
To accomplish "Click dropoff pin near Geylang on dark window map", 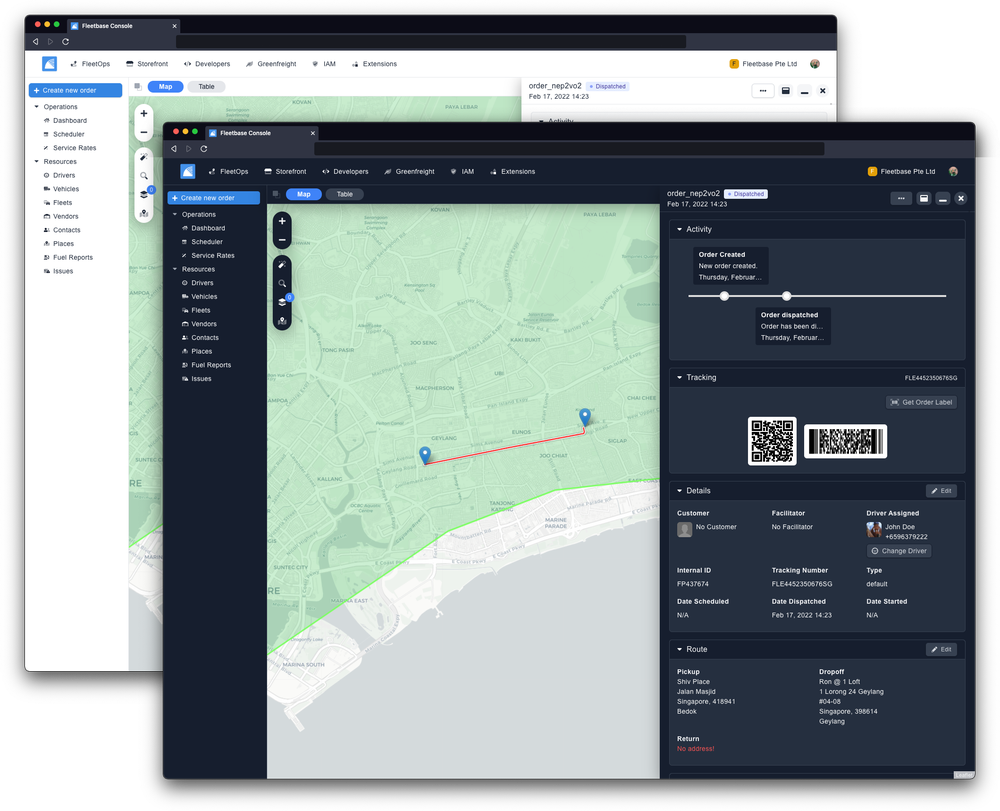I will [425, 455].
